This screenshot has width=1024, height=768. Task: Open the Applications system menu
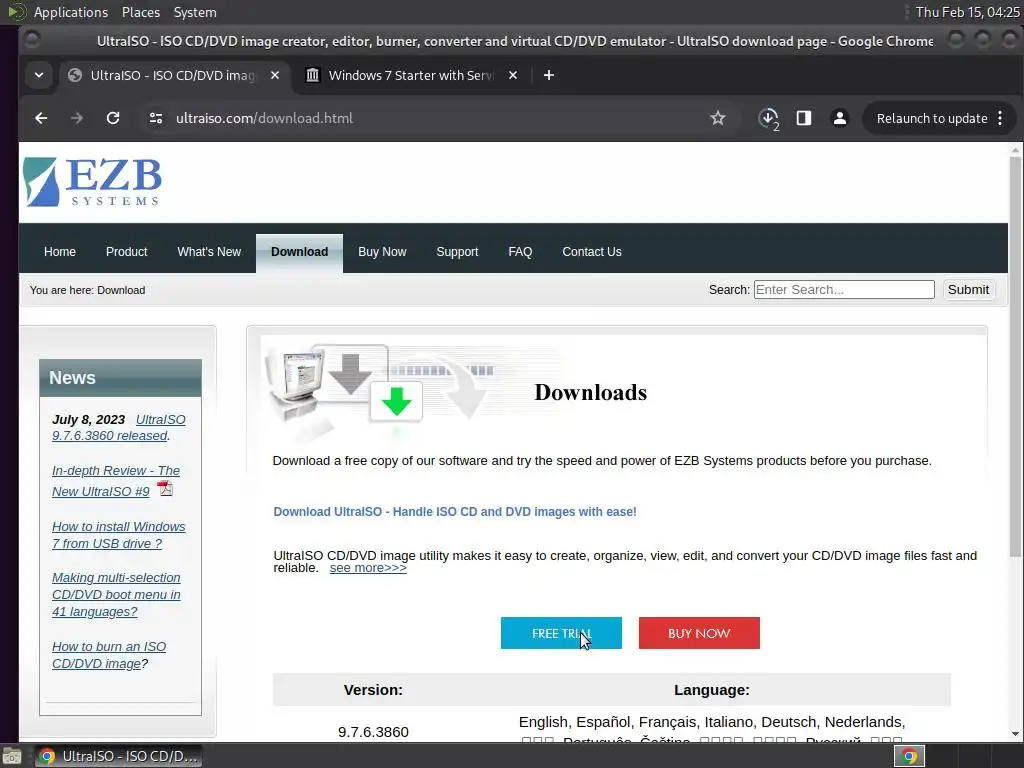click(71, 12)
